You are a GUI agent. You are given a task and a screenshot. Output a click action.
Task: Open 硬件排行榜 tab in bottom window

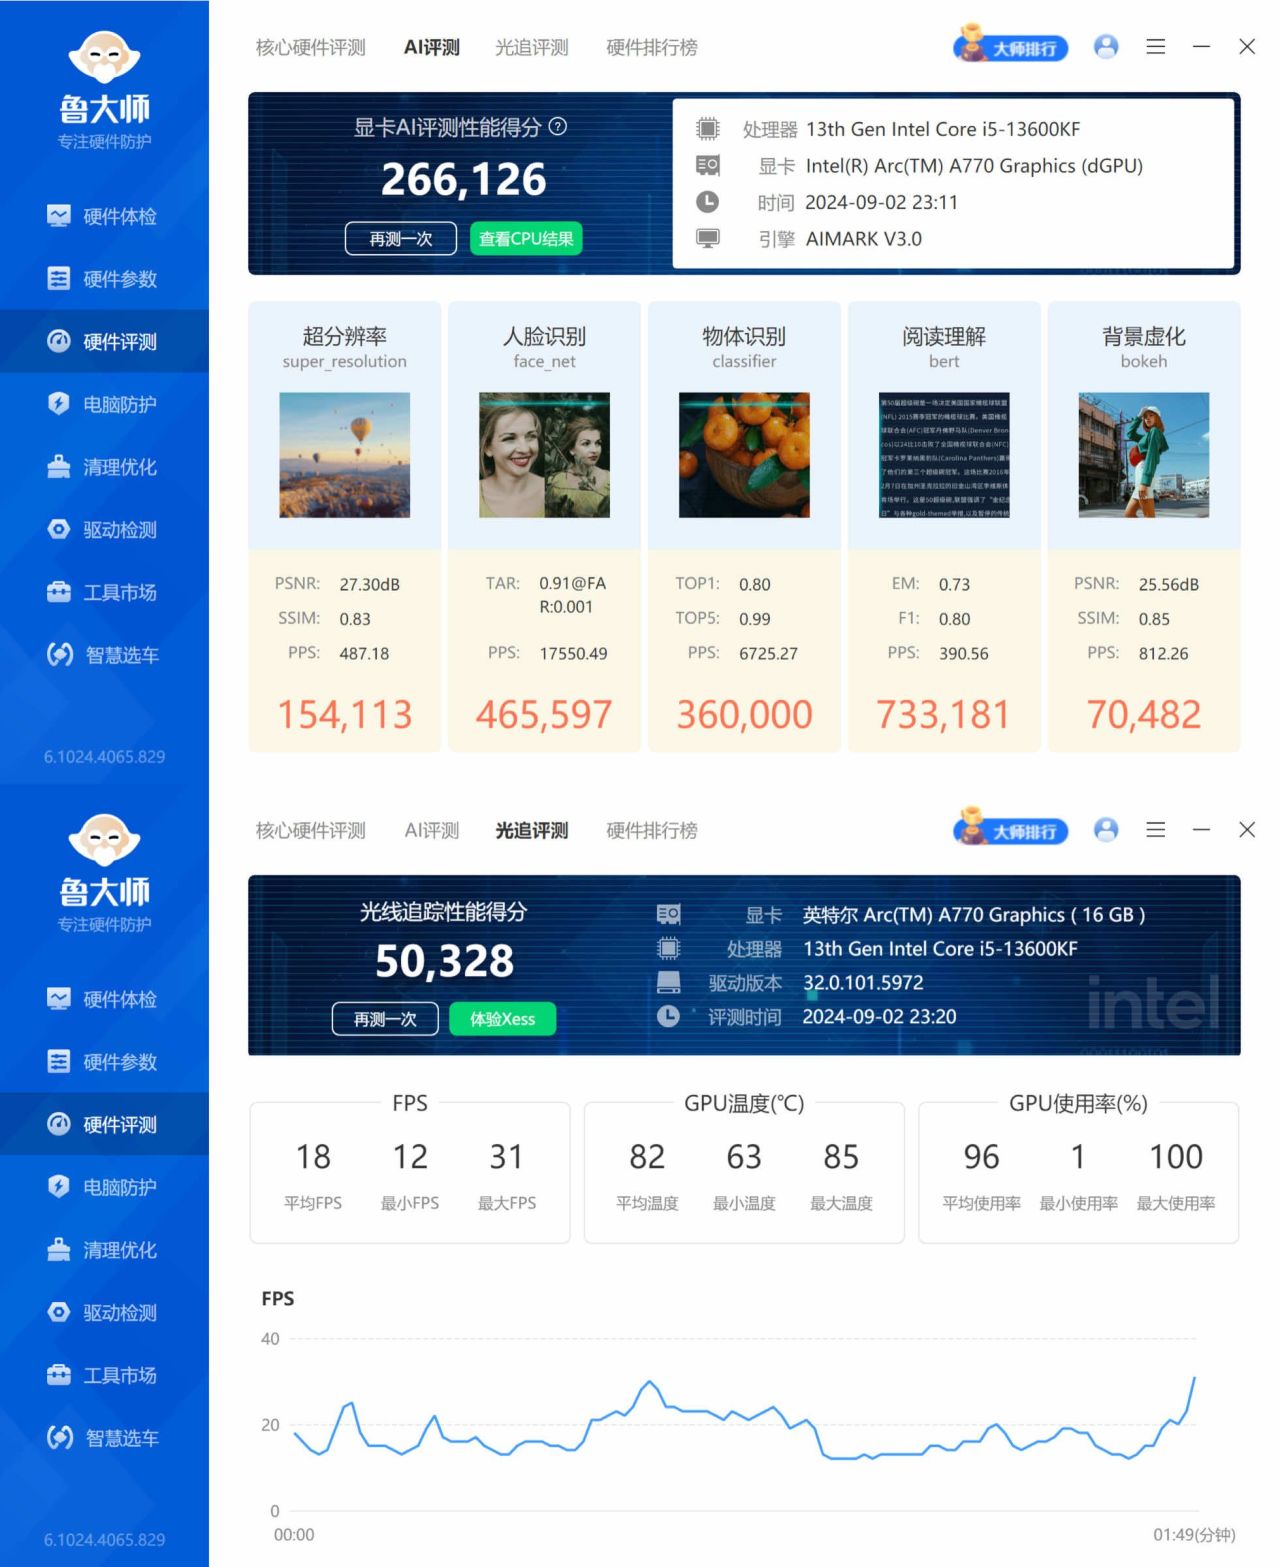click(652, 830)
